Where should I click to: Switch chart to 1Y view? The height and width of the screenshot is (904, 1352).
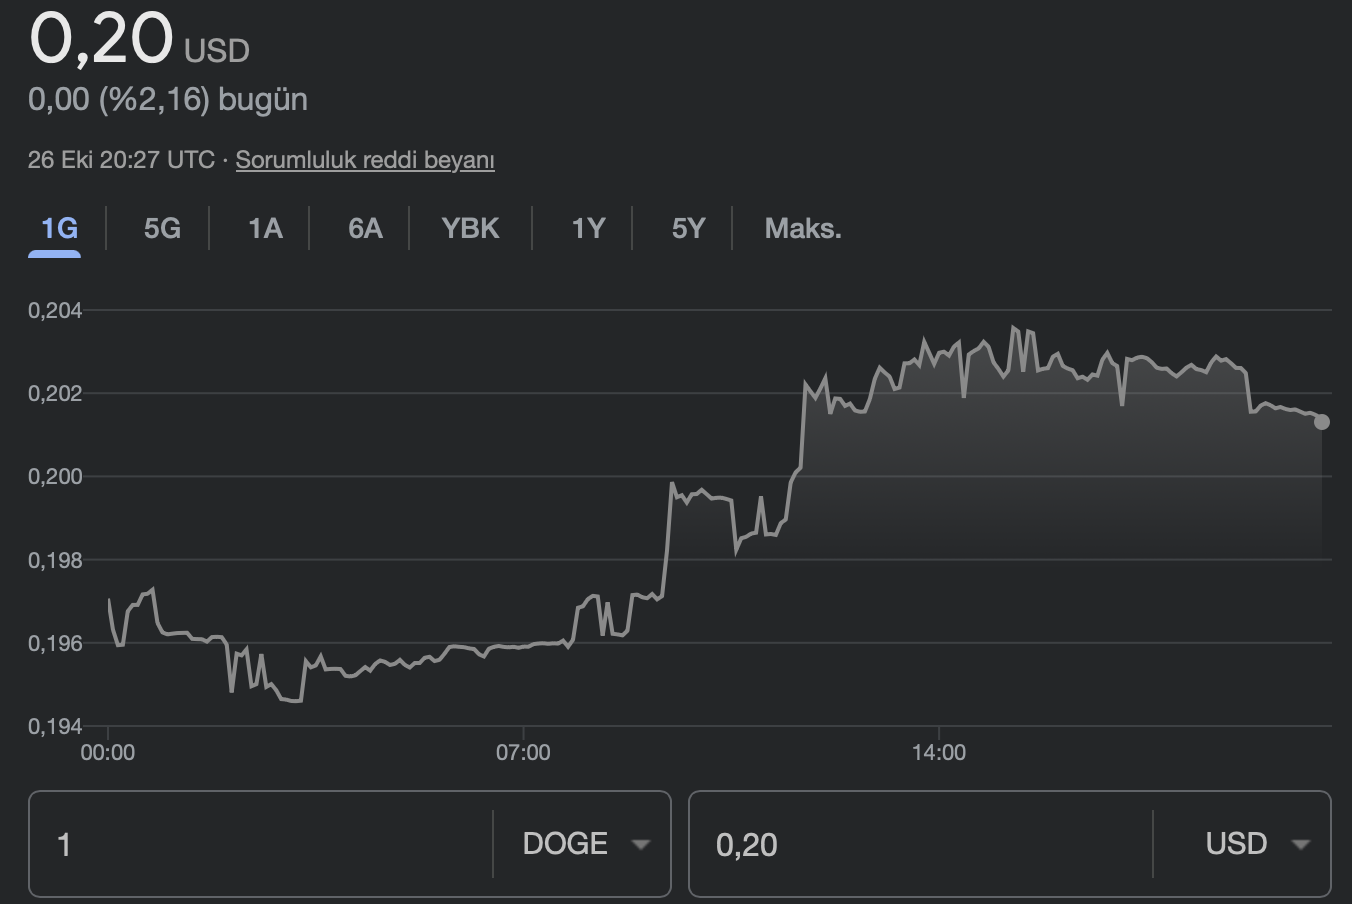(x=588, y=229)
